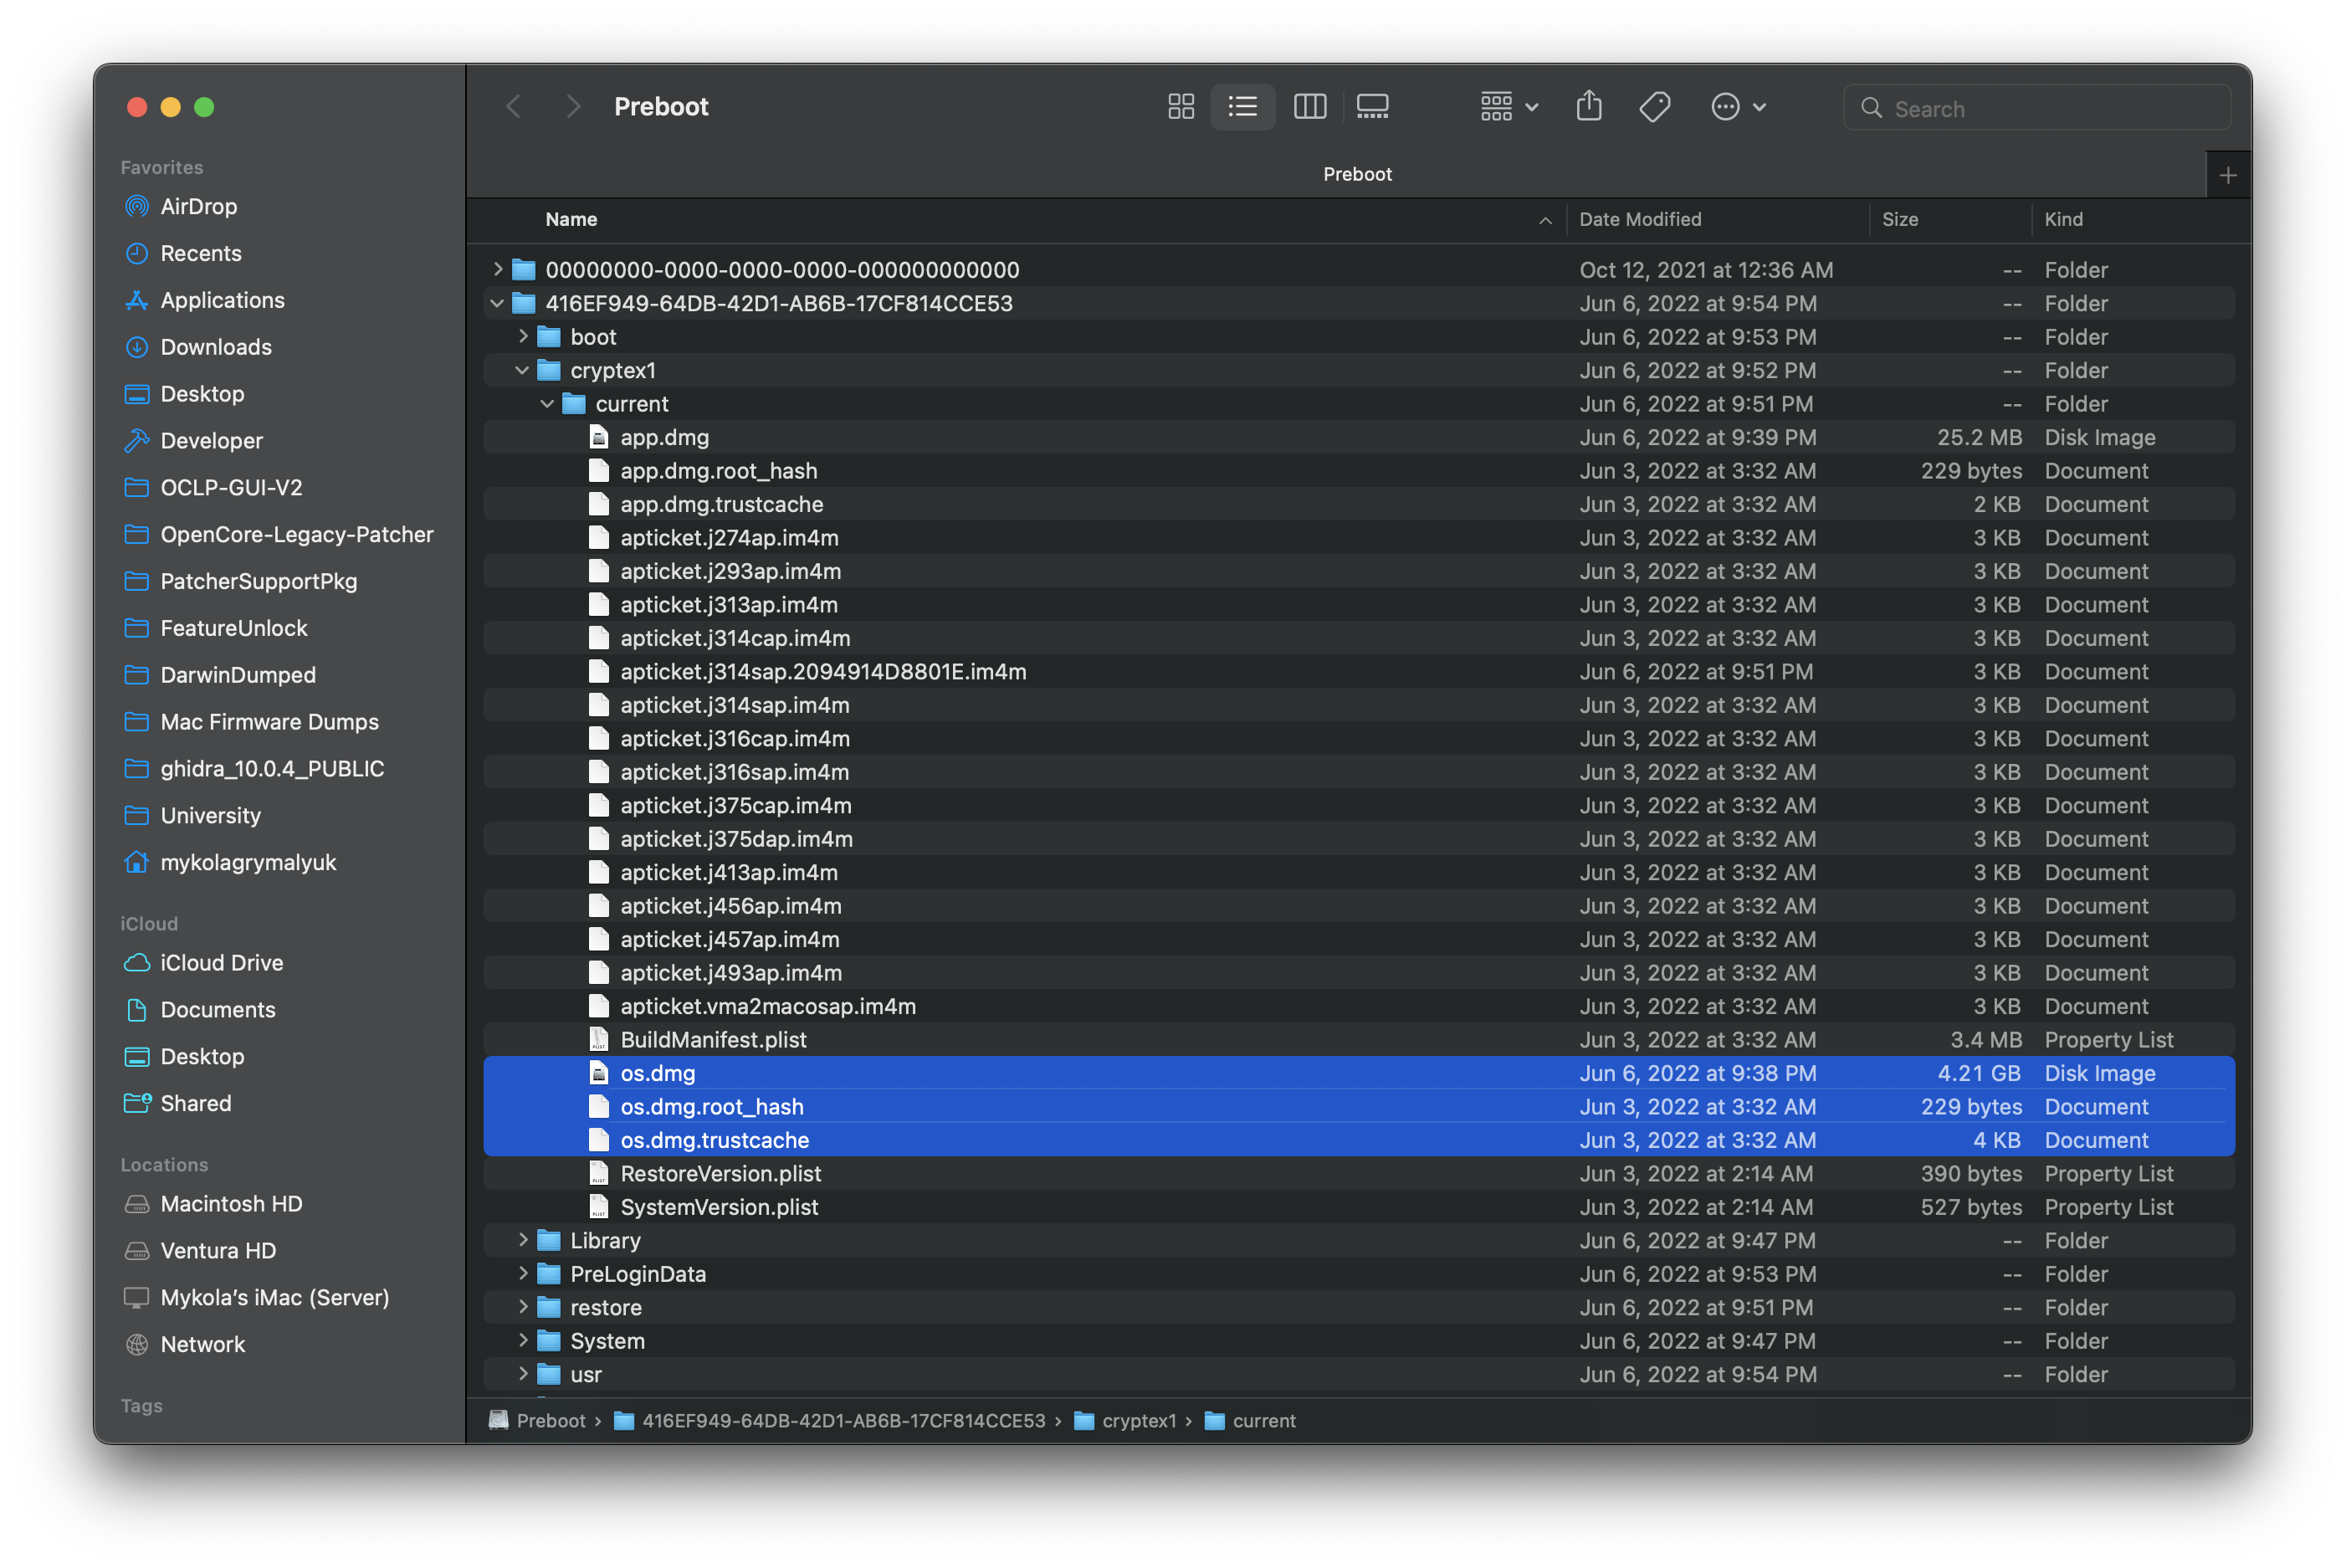2346x1568 pixels.
Task: Switch to column view layout
Action: (1309, 106)
